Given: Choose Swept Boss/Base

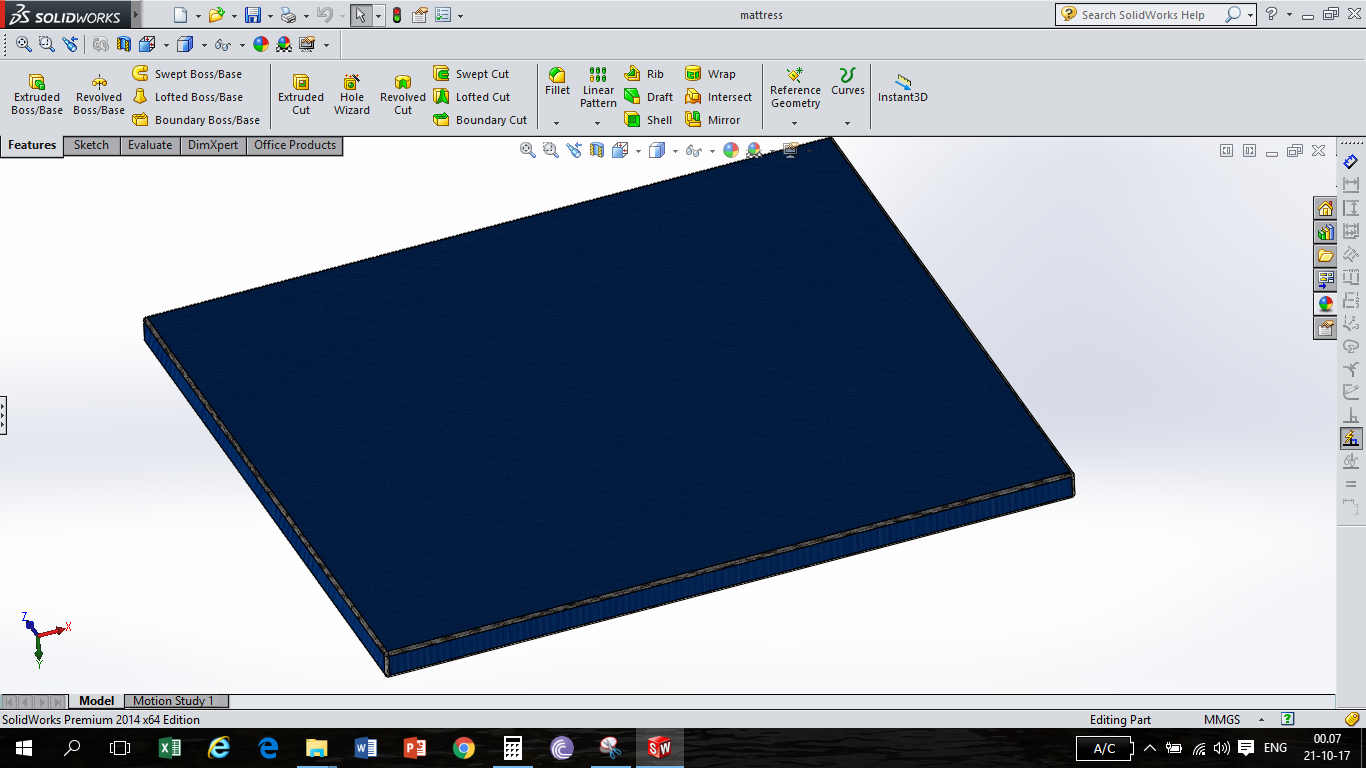Looking at the screenshot, I should (x=187, y=74).
